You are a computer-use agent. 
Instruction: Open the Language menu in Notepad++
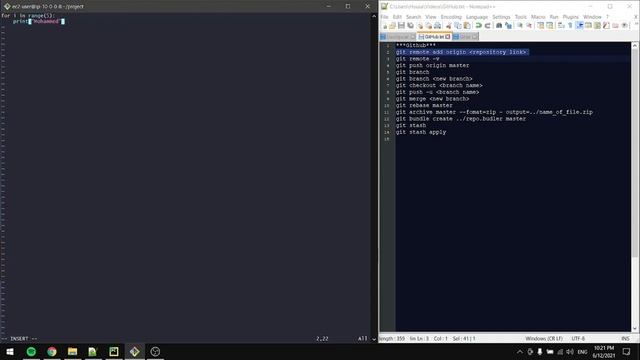click(x=477, y=17)
